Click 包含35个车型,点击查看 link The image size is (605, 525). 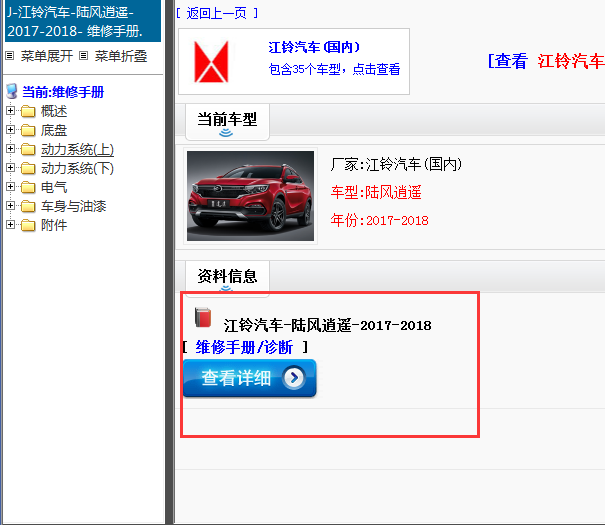pos(334,69)
